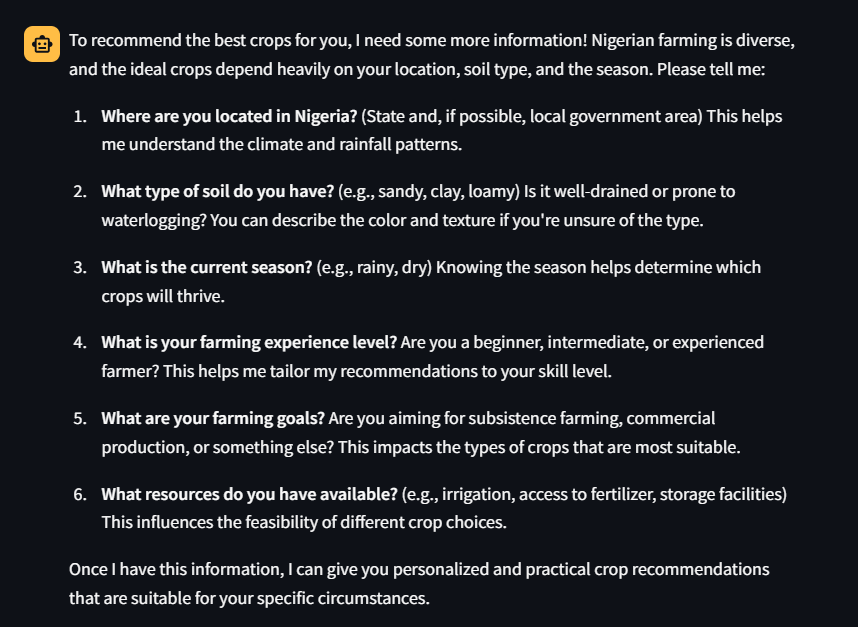
Task: Click the yellow robot assistant avatar icon
Action: [42, 44]
